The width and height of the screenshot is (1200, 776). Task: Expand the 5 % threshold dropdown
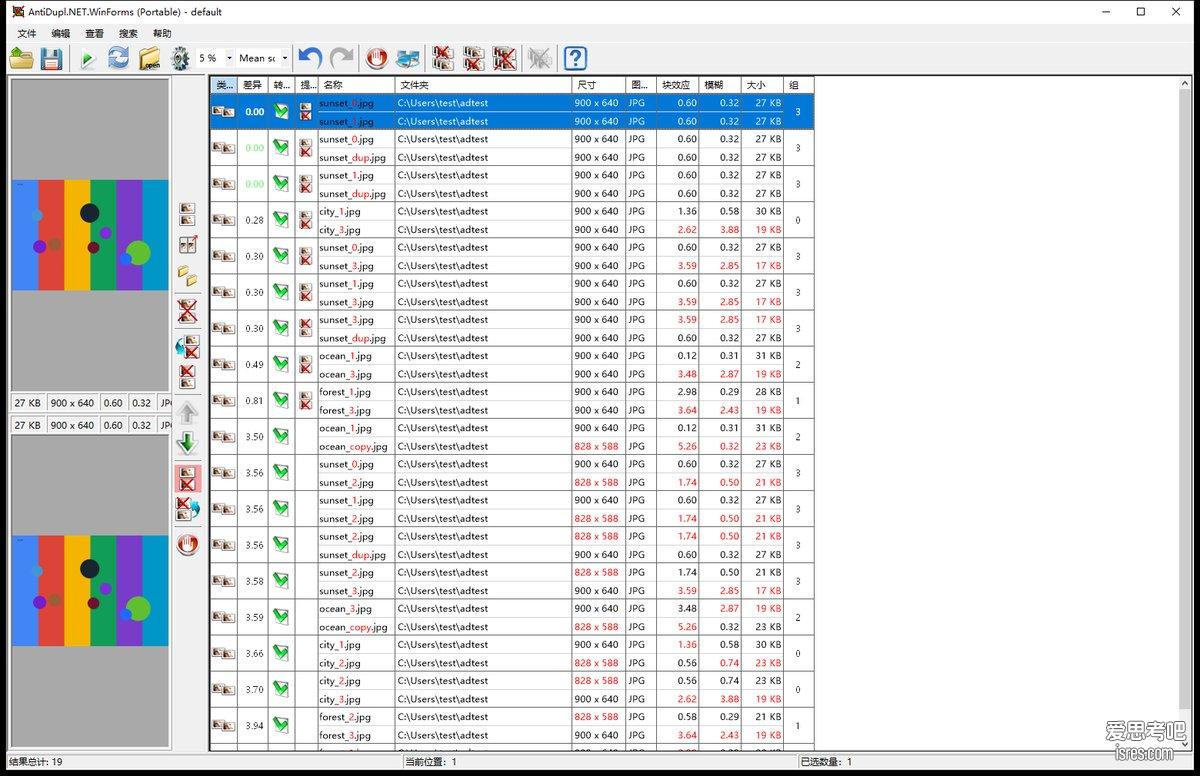click(x=229, y=58)
